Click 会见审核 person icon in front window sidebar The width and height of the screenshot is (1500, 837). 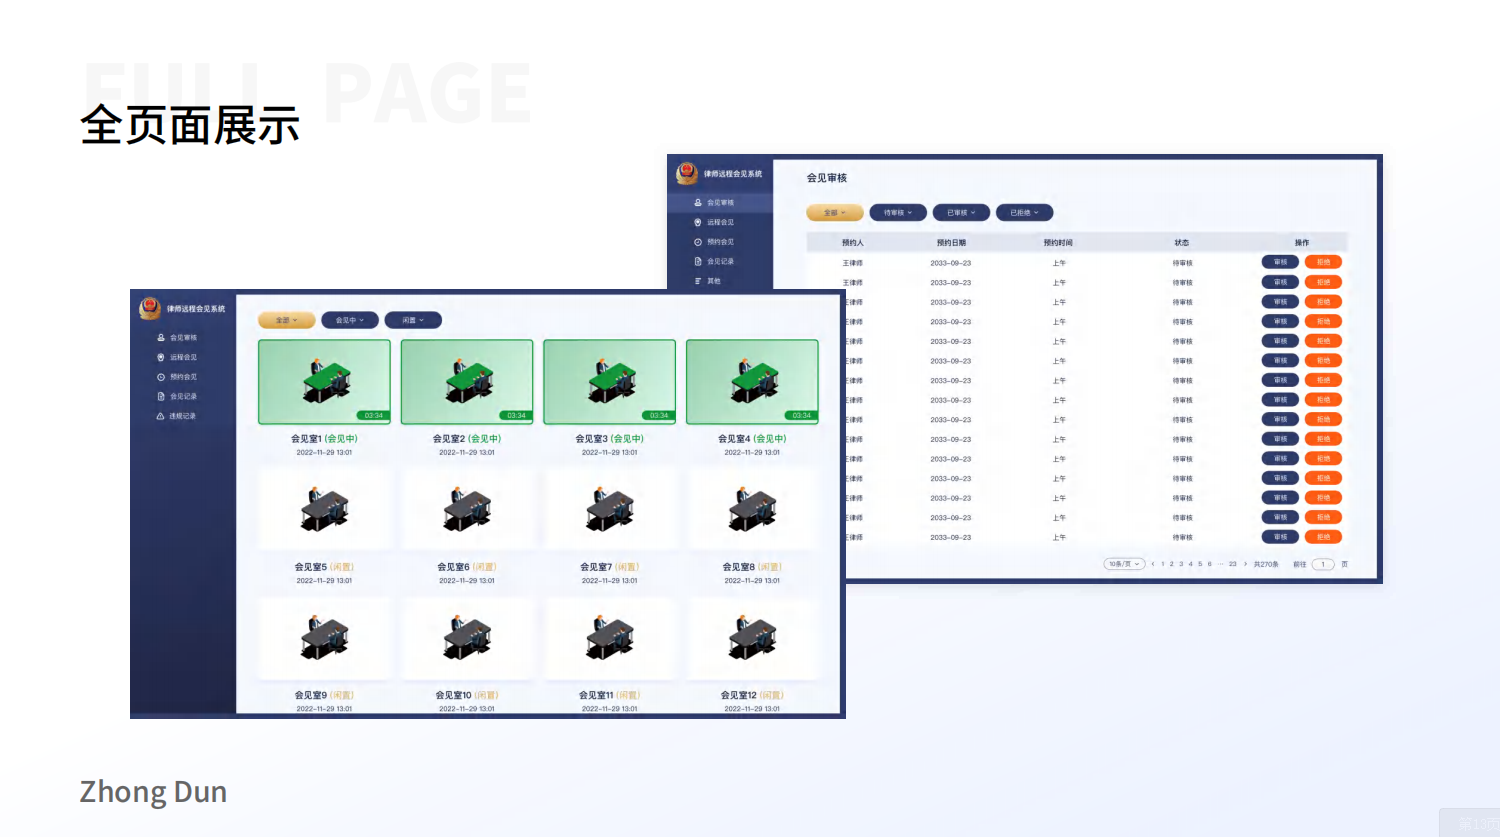(x=161, y=338)
